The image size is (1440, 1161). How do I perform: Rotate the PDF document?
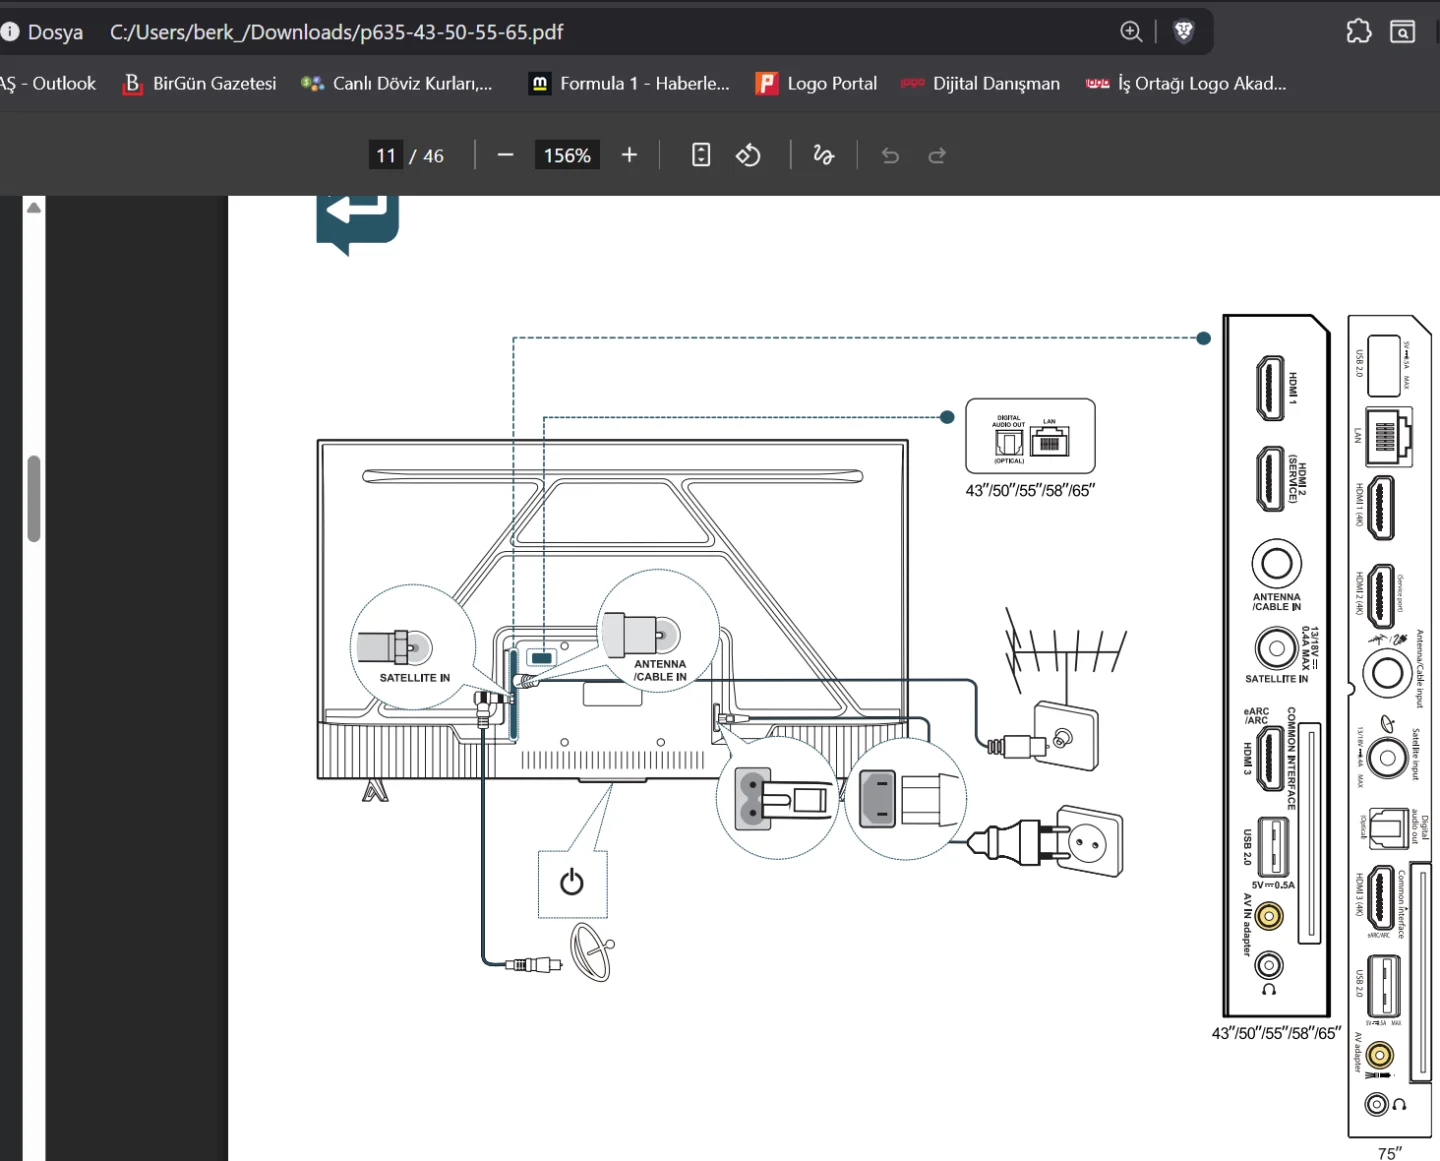point(748,155)
